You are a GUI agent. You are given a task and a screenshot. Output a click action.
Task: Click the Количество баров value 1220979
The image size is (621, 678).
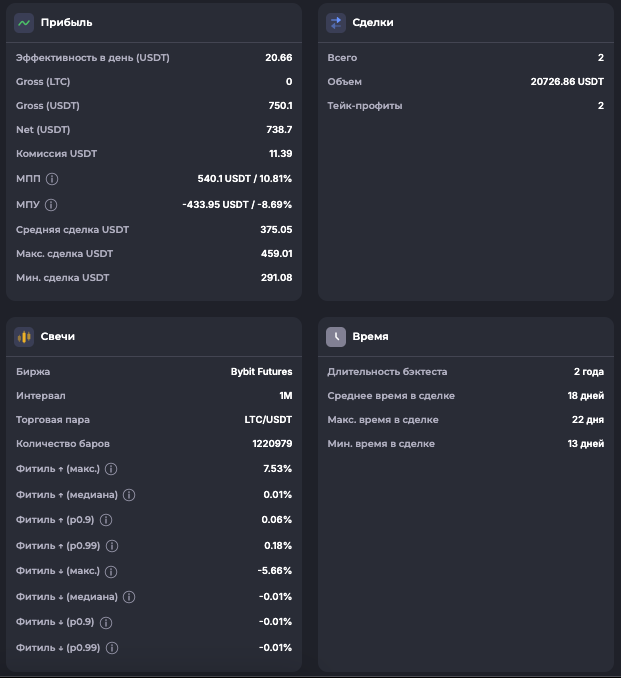click(272, 444)
